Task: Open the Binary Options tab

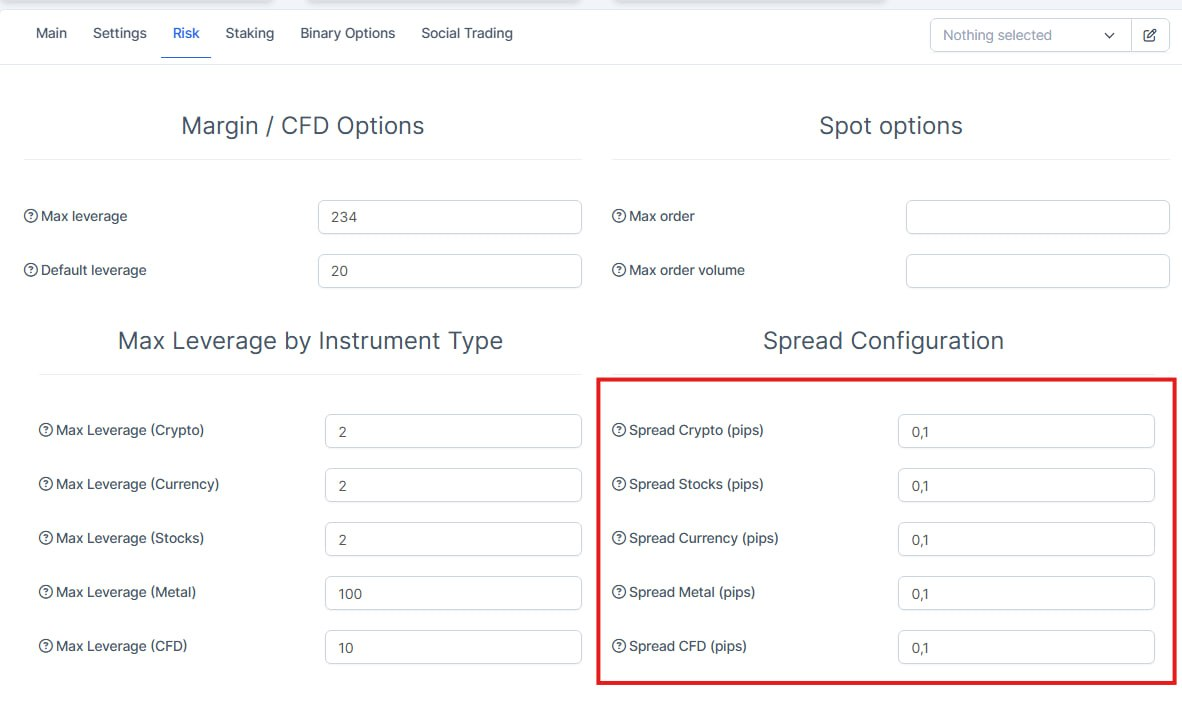Action: coord(348,33)
